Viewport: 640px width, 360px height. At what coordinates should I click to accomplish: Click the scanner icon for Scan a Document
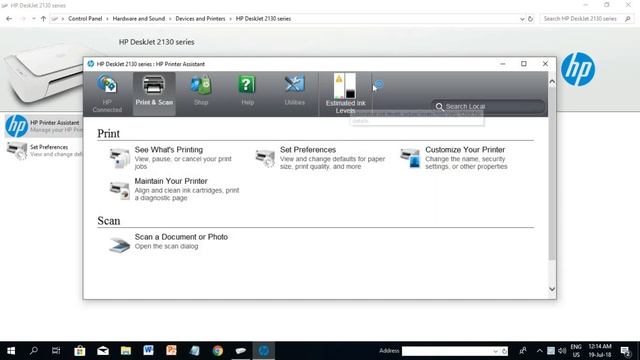(120, 245)
